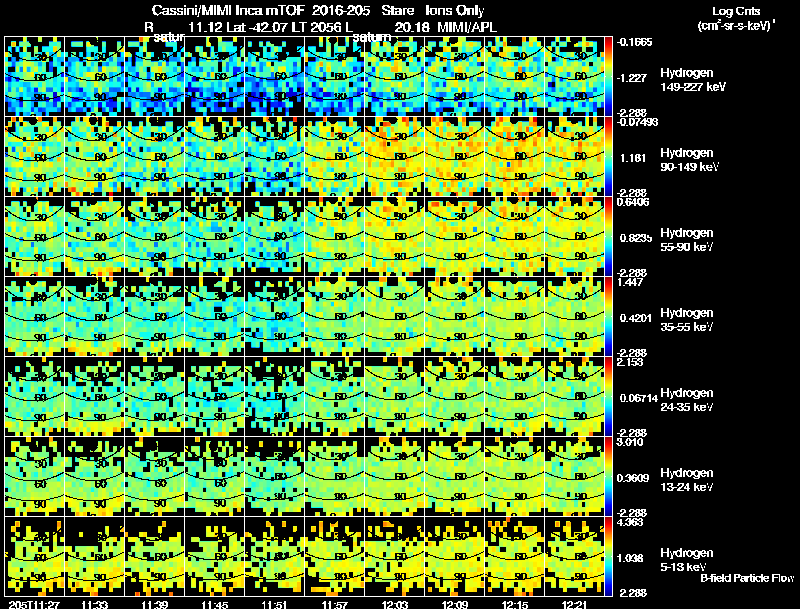
Task: Click the color scale bar for 24-35 keV row
Action: click(608, 397)
